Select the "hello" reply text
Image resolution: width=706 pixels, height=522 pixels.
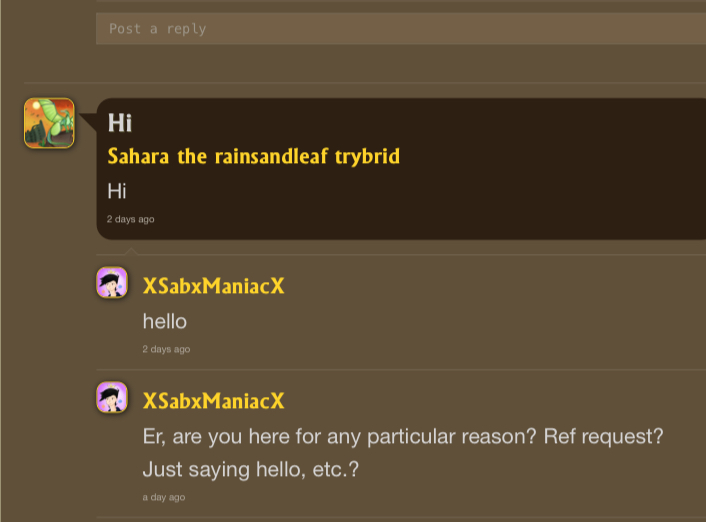click(x=165, y=322)
